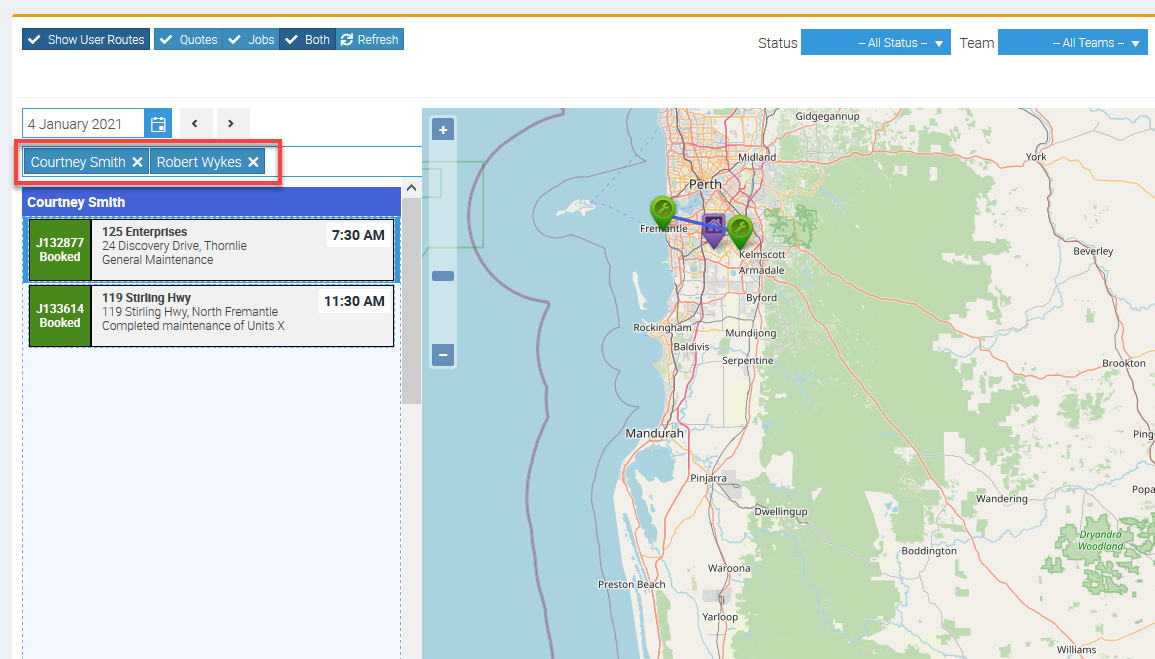Toggle Show User Routes checkbox
Viewport: 1155px width, 659px height.
point(86,40)
